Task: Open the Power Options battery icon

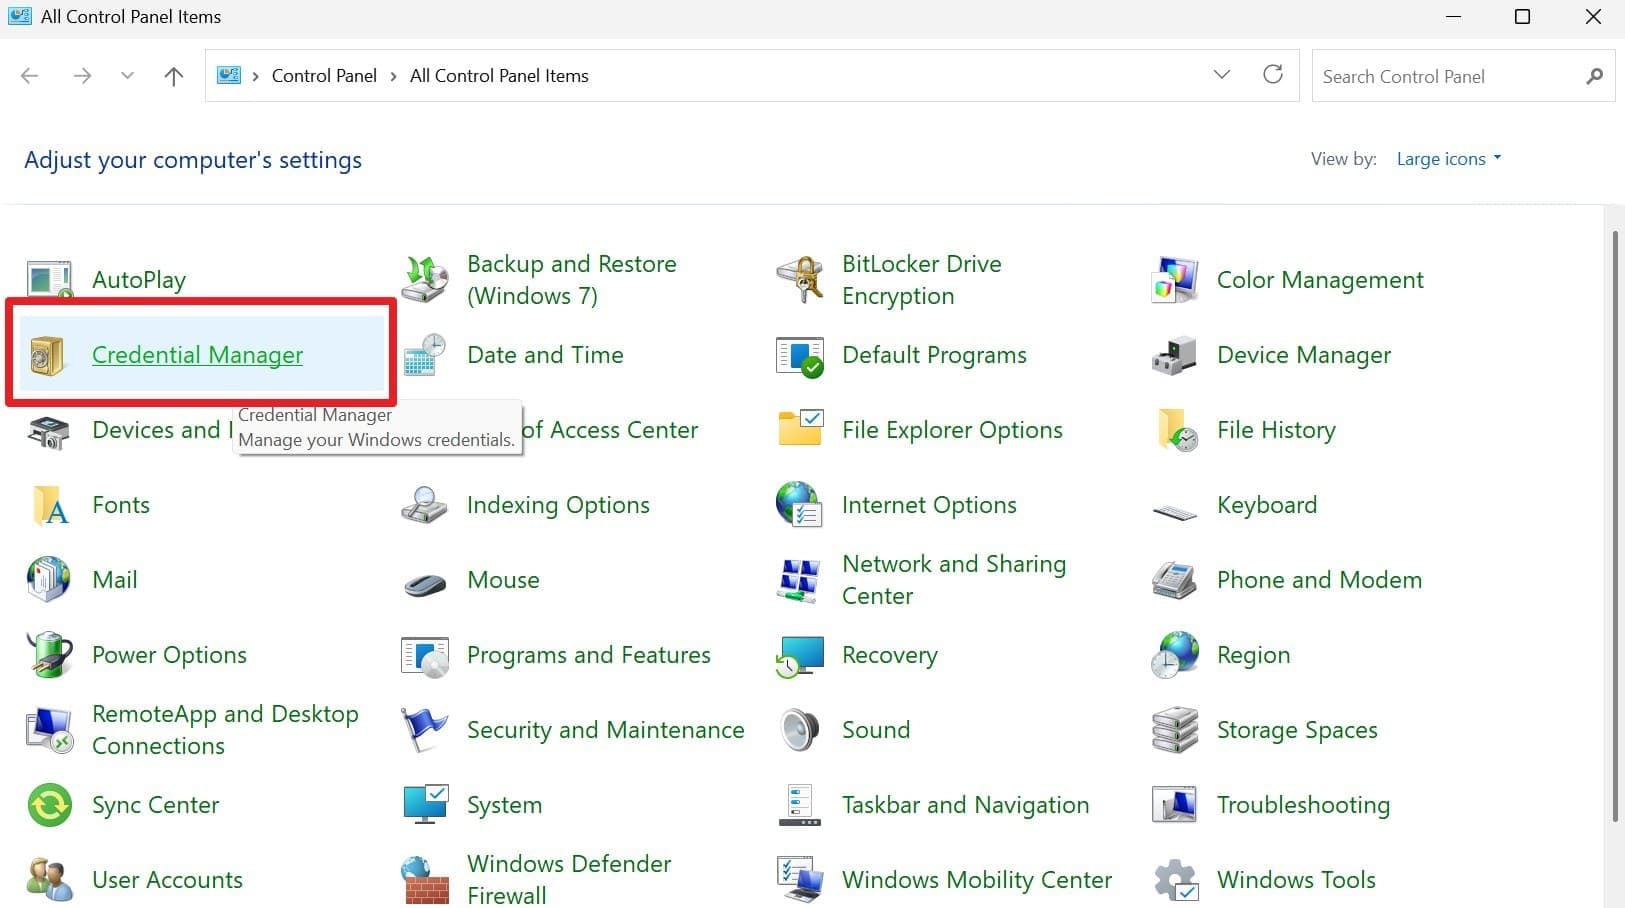Action: [x=49, y=655]
